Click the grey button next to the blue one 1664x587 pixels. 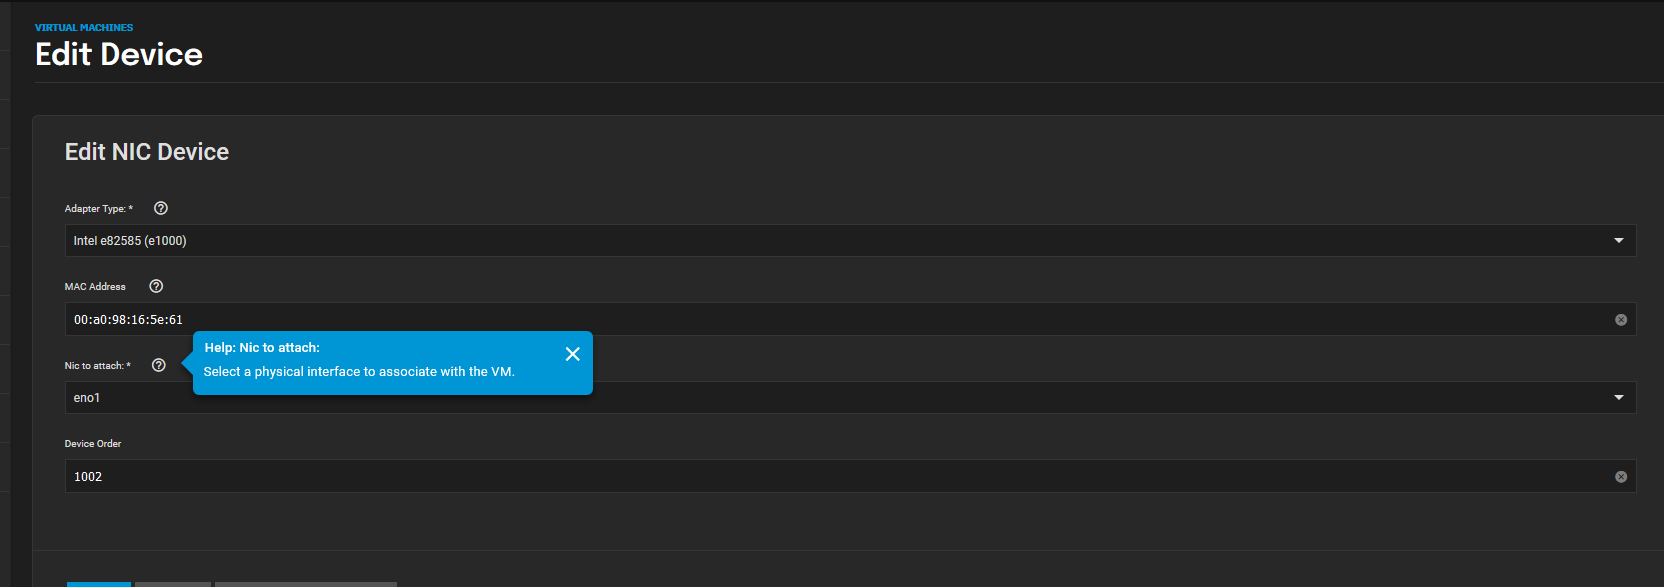(173, 584)
